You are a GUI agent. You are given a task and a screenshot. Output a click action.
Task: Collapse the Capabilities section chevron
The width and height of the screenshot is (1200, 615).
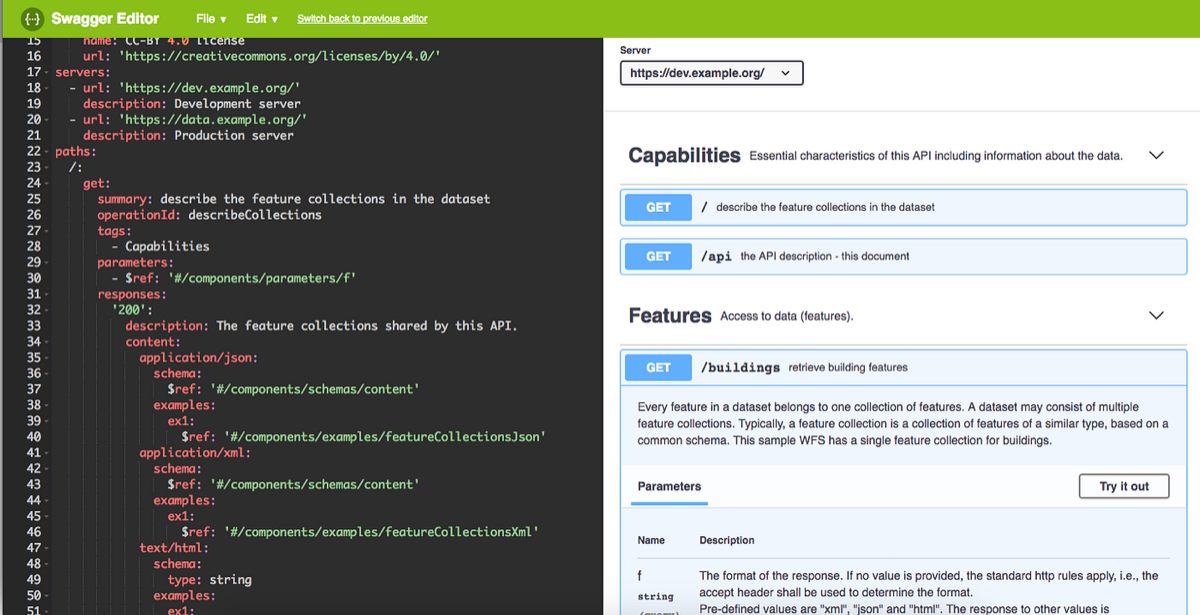tap(1157, 156)
